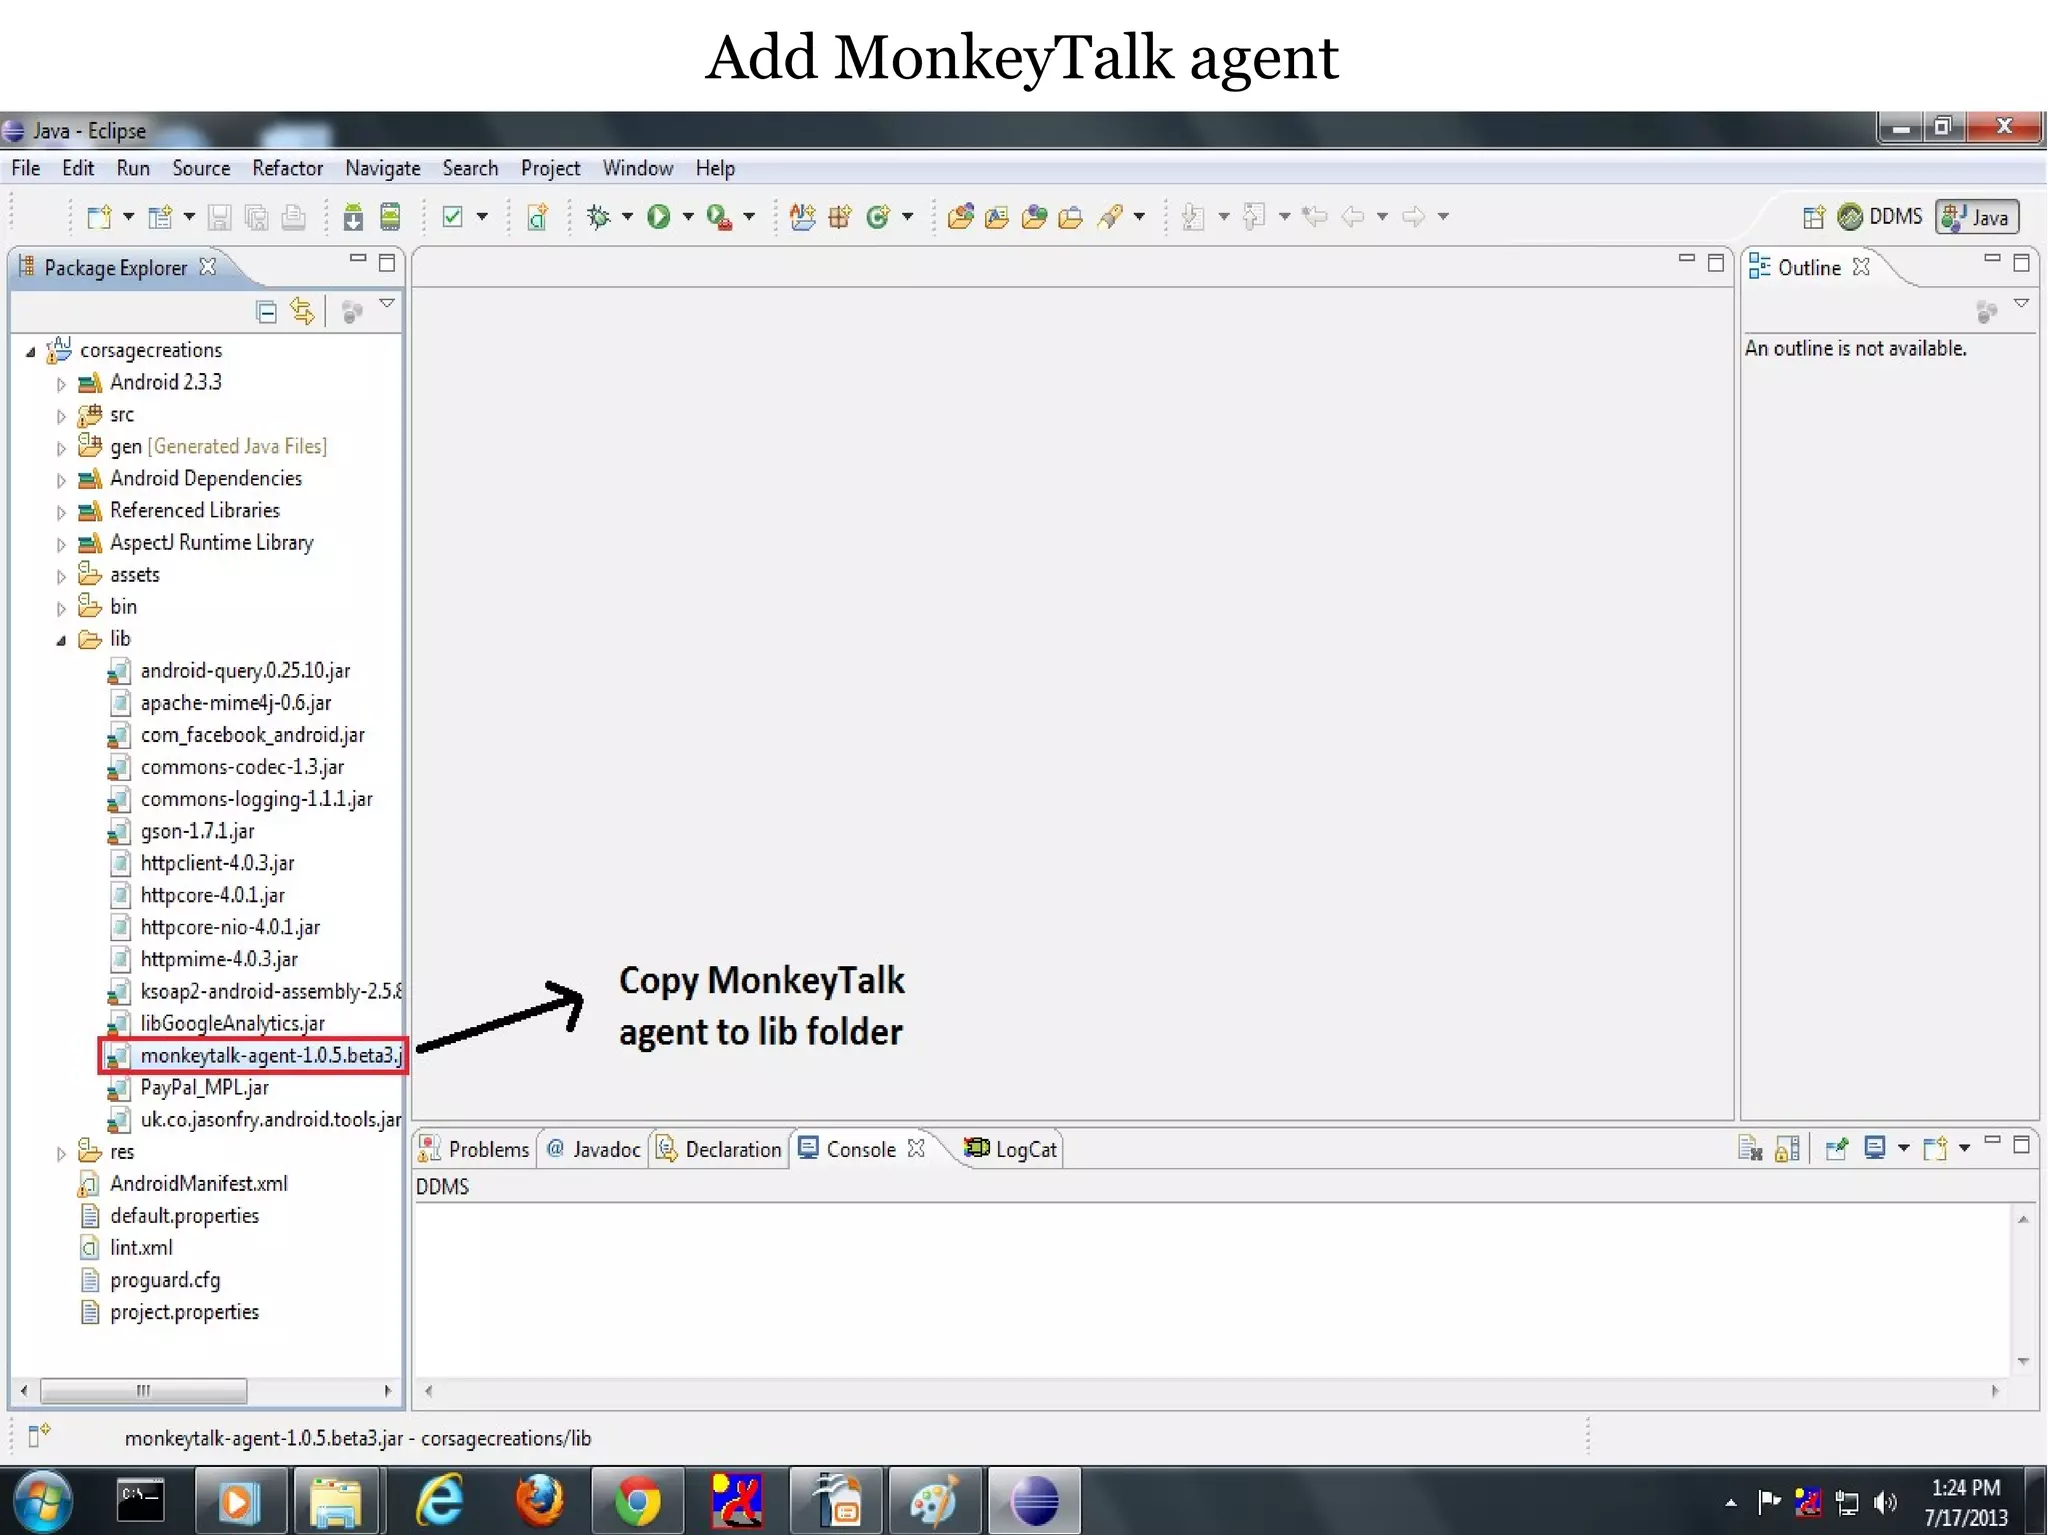Select monkeytalk-agent-1.0.5.beta3.jar file
2048x1535 pixels.
tap(254, 1056)
